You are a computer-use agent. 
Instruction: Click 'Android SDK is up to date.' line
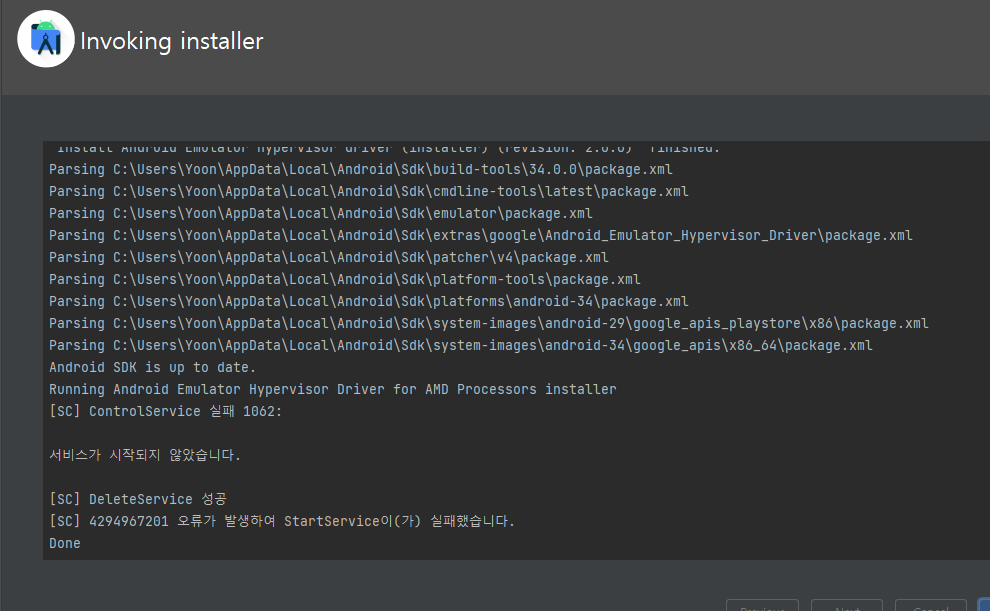152,367
